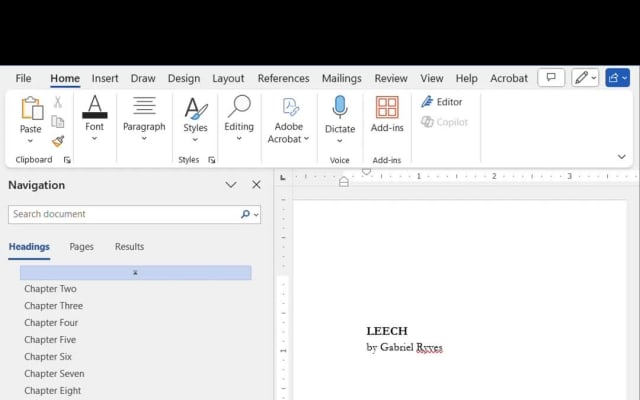Open the Styles gallery button
The height and width of the screenshot is (400, 640).
click(196, 118)
